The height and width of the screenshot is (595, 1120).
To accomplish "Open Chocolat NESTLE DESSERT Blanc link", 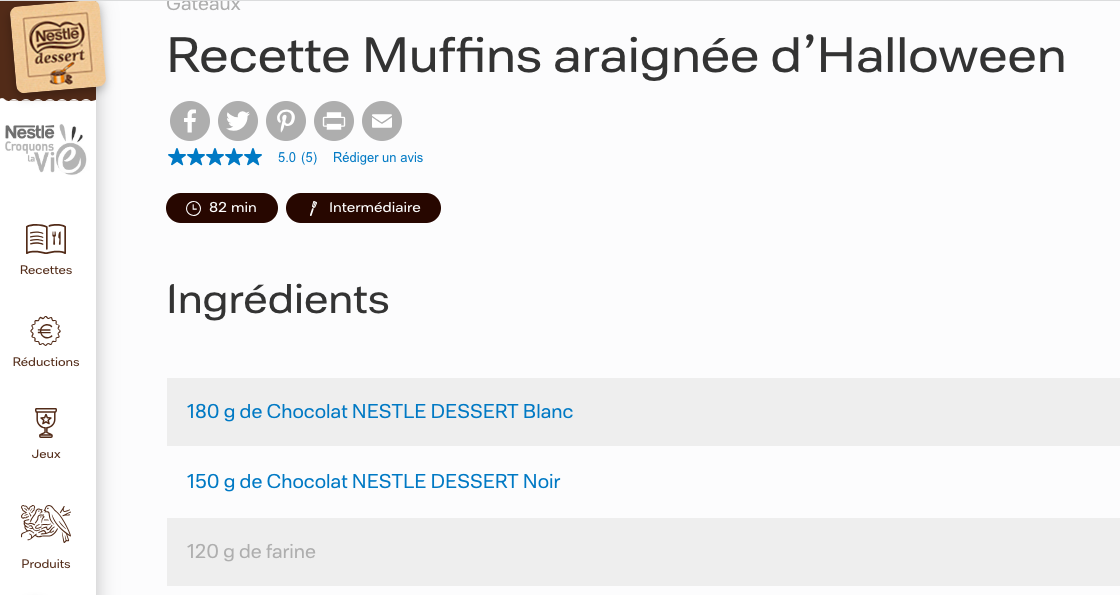I will coord(380,411).
